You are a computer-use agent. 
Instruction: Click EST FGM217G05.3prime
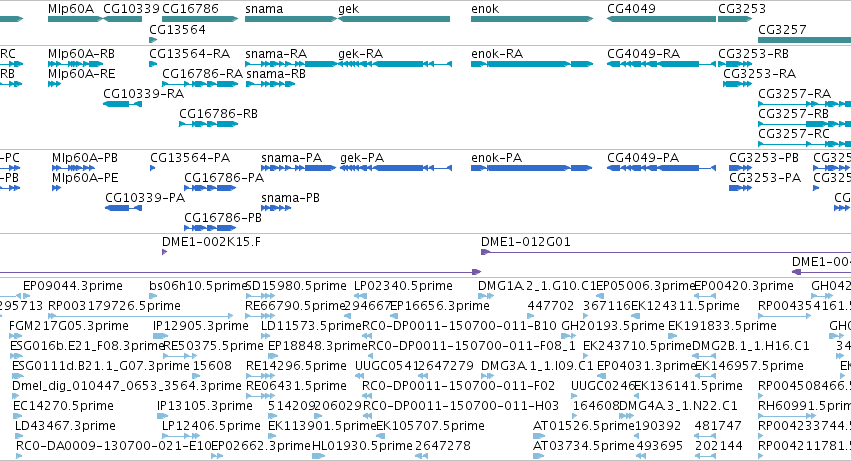tap(69, 326)
